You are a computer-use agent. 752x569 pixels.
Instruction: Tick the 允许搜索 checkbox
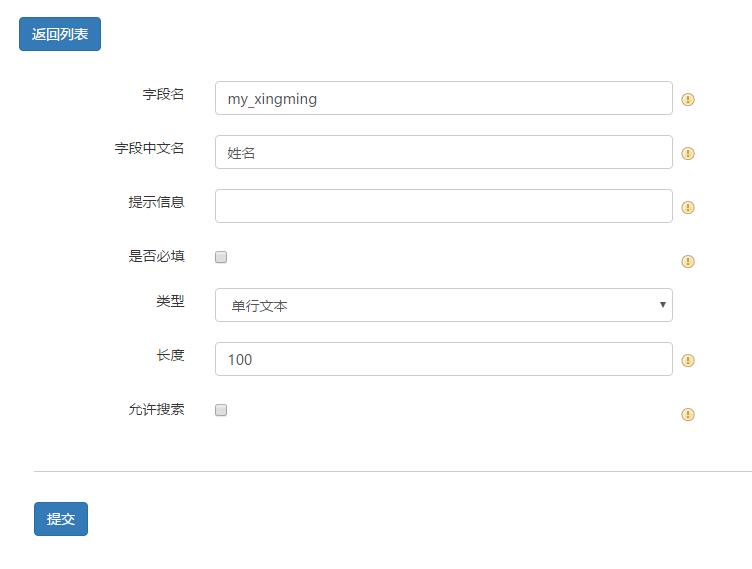pyautogui.click(x=221, y=410)
